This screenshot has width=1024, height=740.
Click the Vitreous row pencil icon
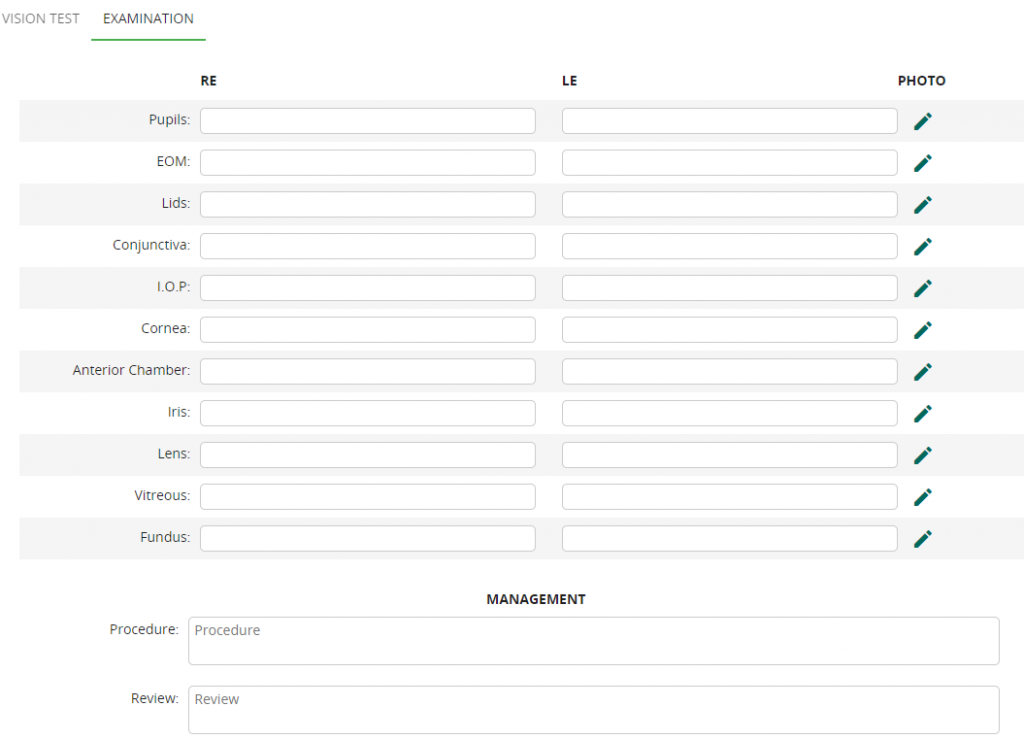click(923, 497)
